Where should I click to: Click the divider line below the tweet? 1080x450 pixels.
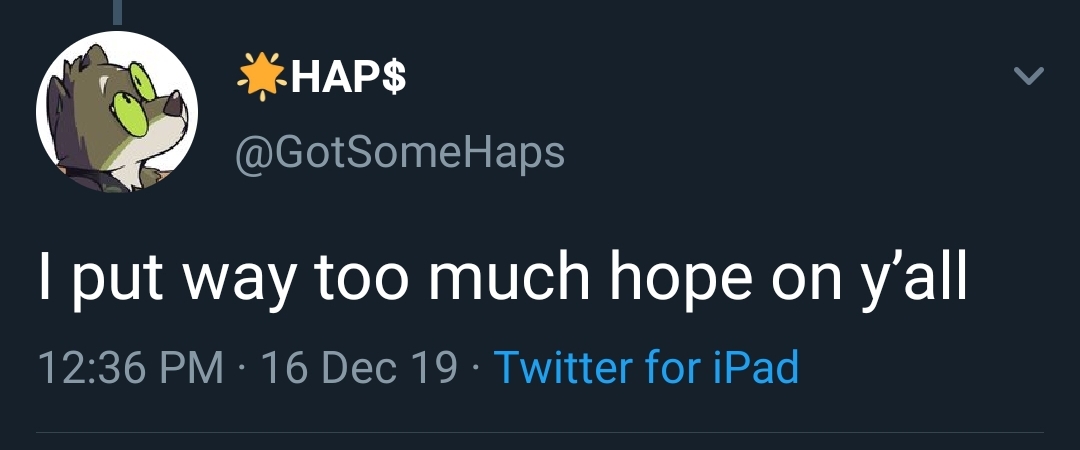540,433
